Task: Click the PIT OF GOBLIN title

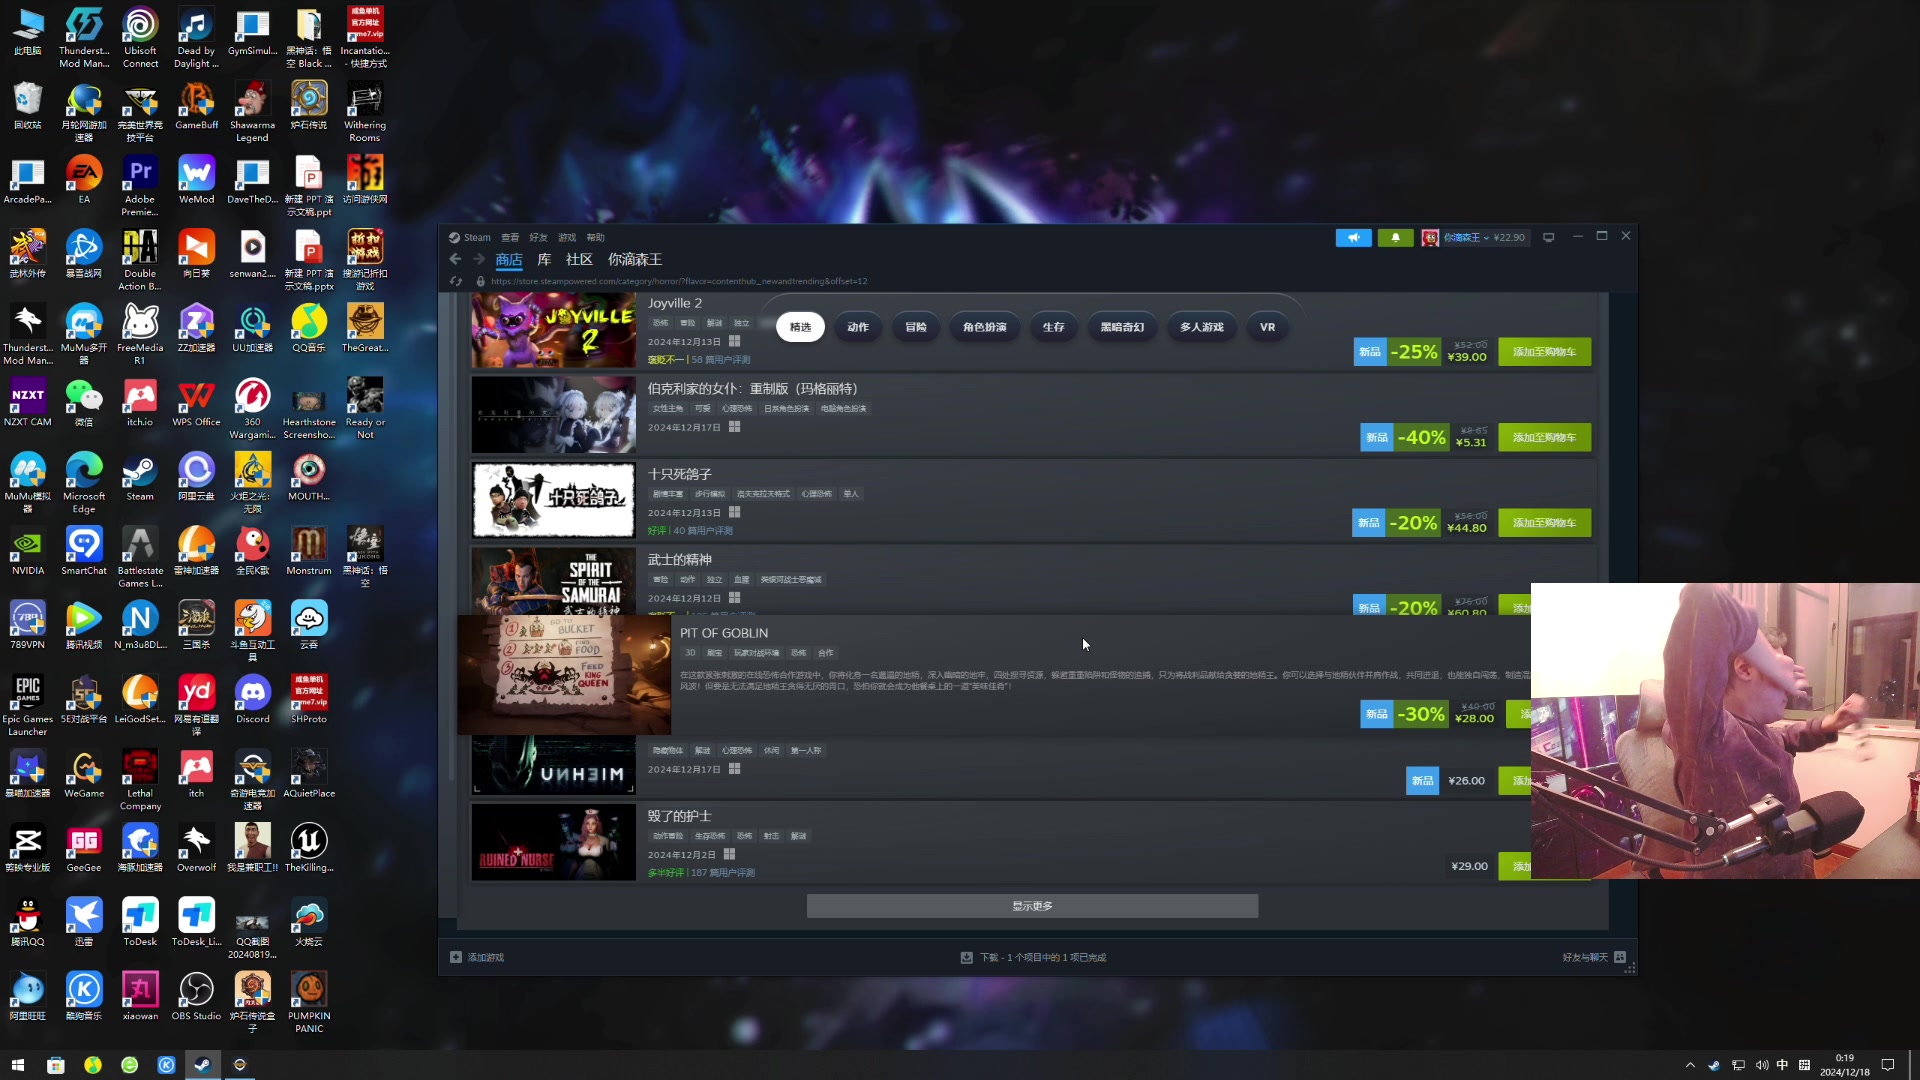Action: tap(724, 633)
